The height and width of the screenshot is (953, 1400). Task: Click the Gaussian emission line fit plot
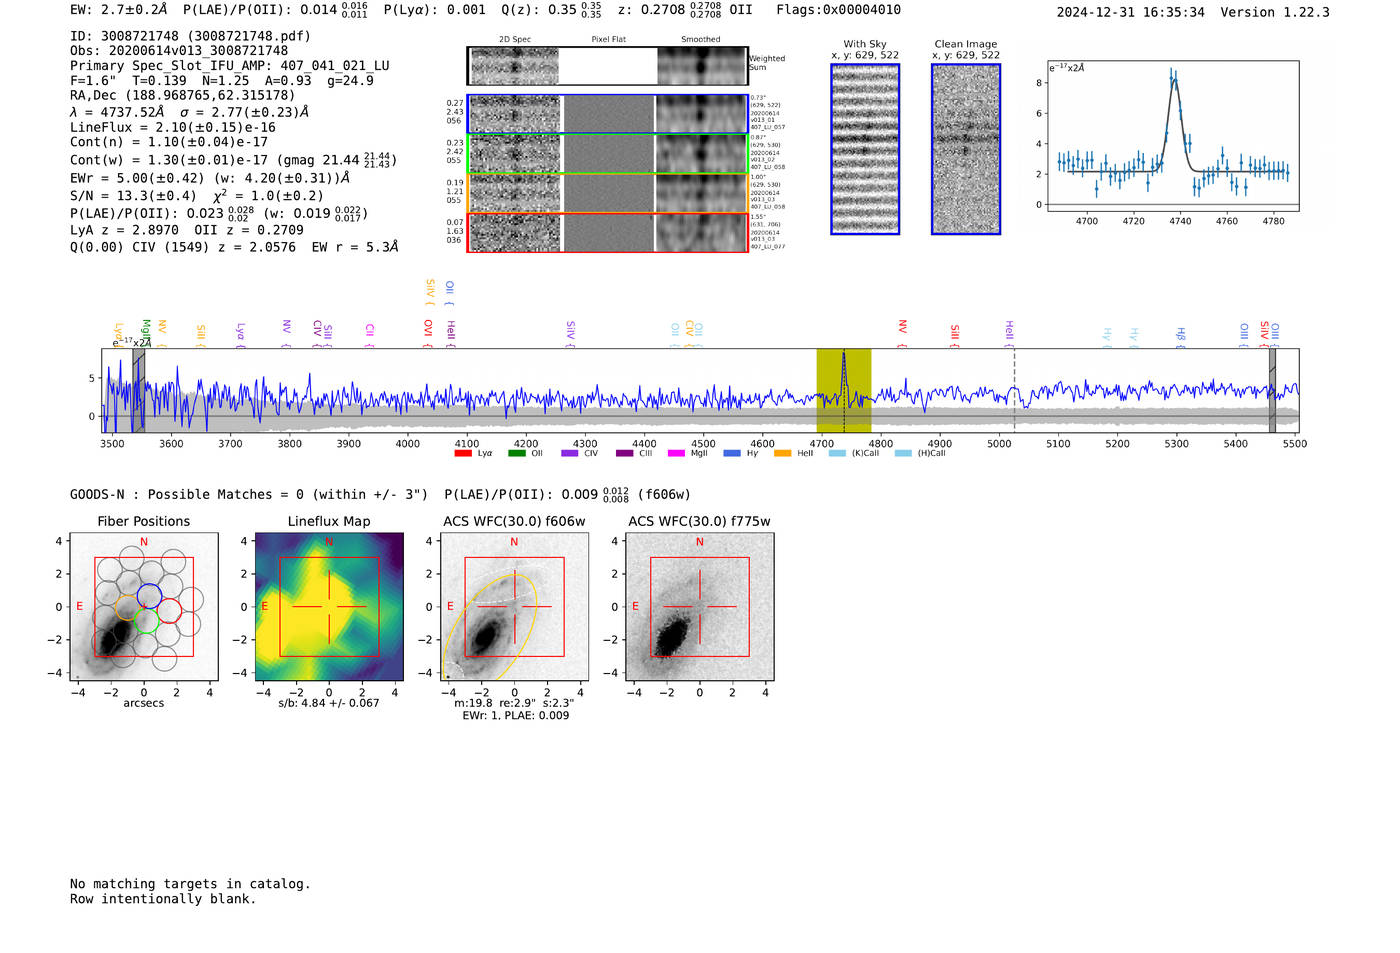tap(1172, 136)
